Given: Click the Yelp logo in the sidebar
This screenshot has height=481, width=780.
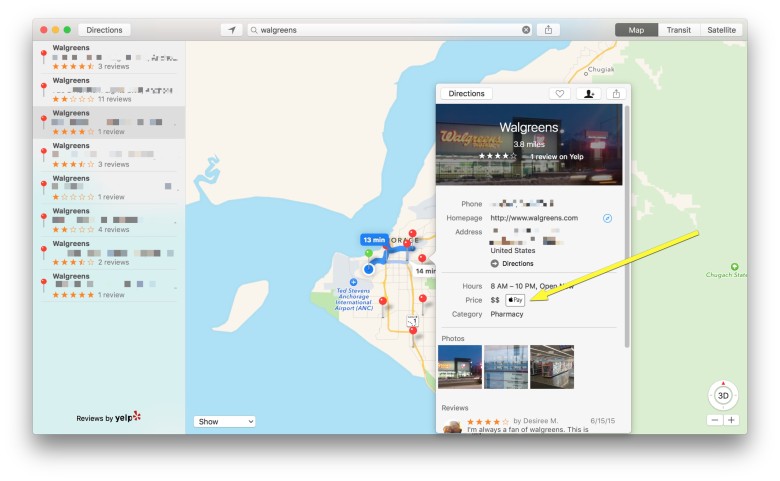Looking at the screenshot, I should pos(128,417).
